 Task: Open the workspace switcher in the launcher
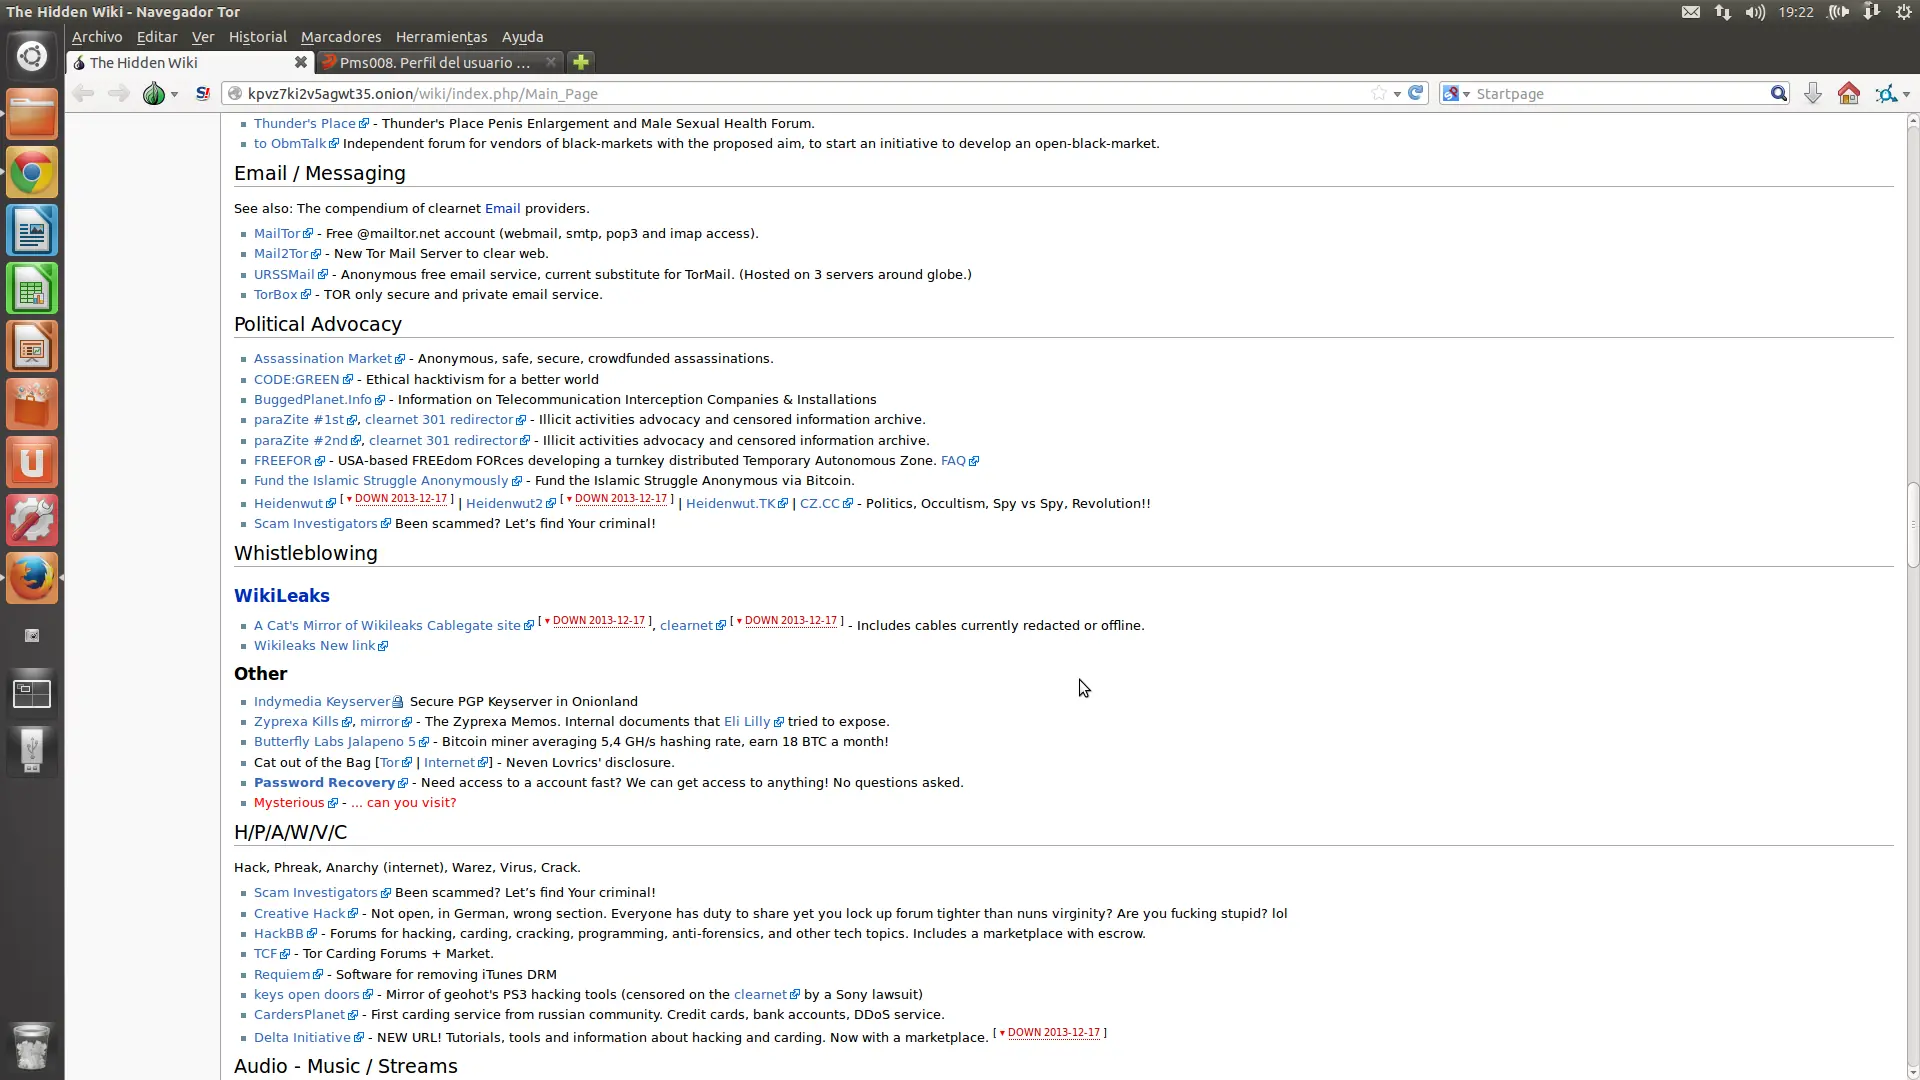coord(32,693)
